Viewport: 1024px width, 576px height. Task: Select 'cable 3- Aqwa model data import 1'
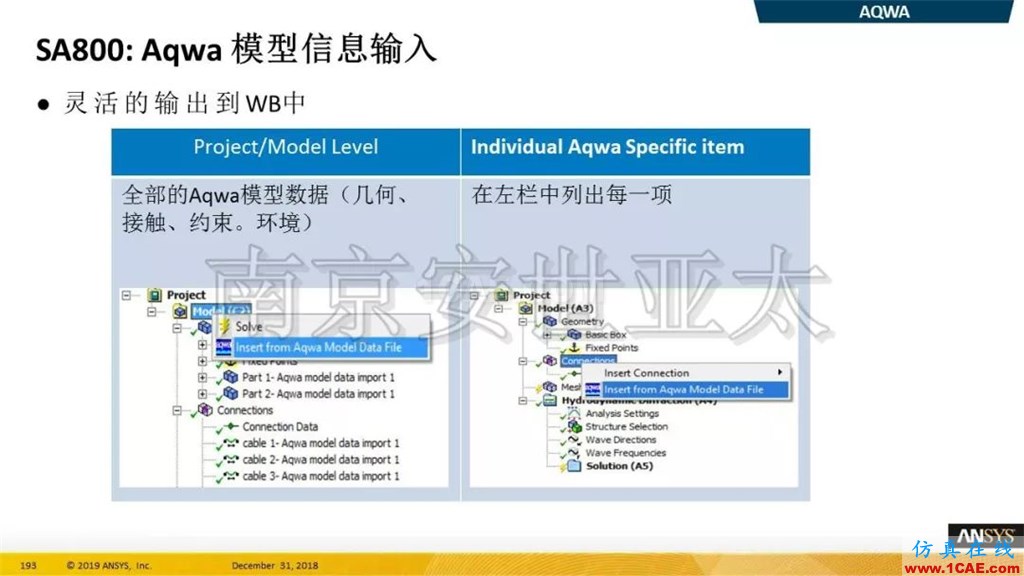tap(321, 476)
